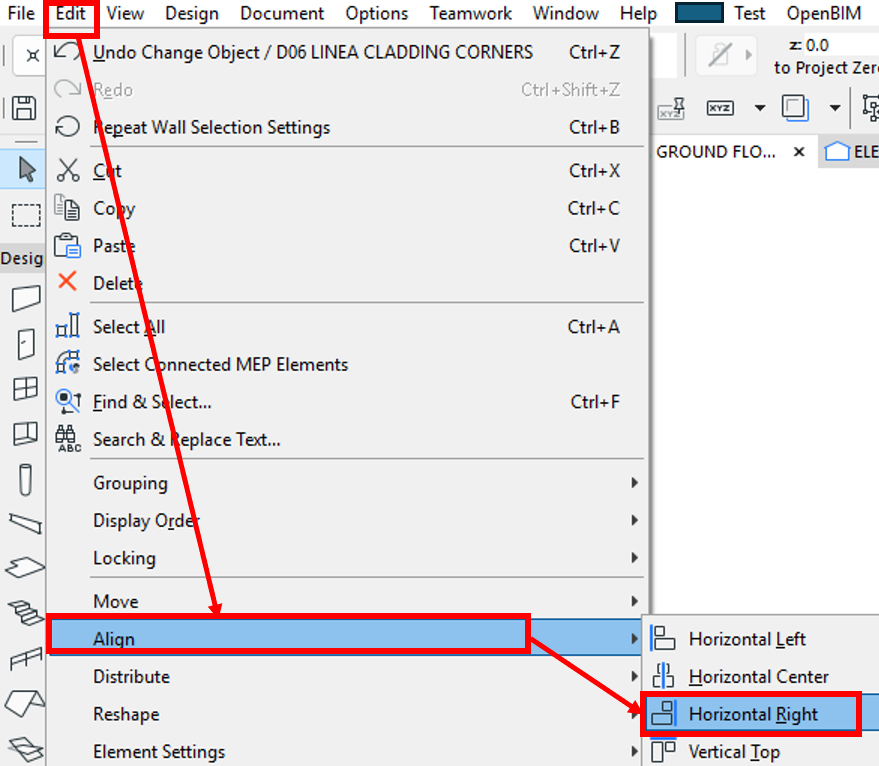The width and height of the screenshot is (879, 766).
Task: Expand the Locking submenu
Action: (348, 558)
